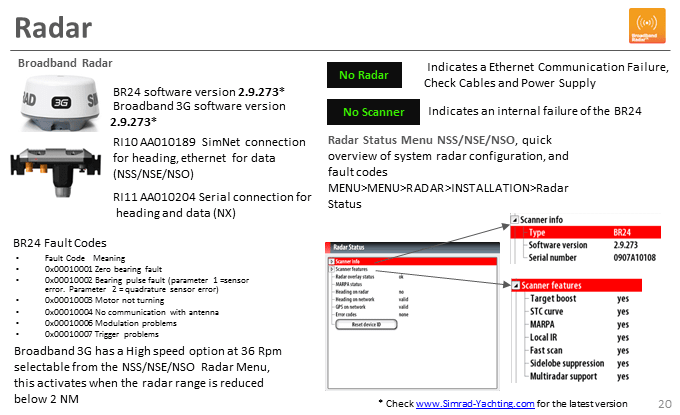The width and height of the screenshot is (680, 415).
Task: Select the Fast scan feature row
Action: click(x=577, y=350)
